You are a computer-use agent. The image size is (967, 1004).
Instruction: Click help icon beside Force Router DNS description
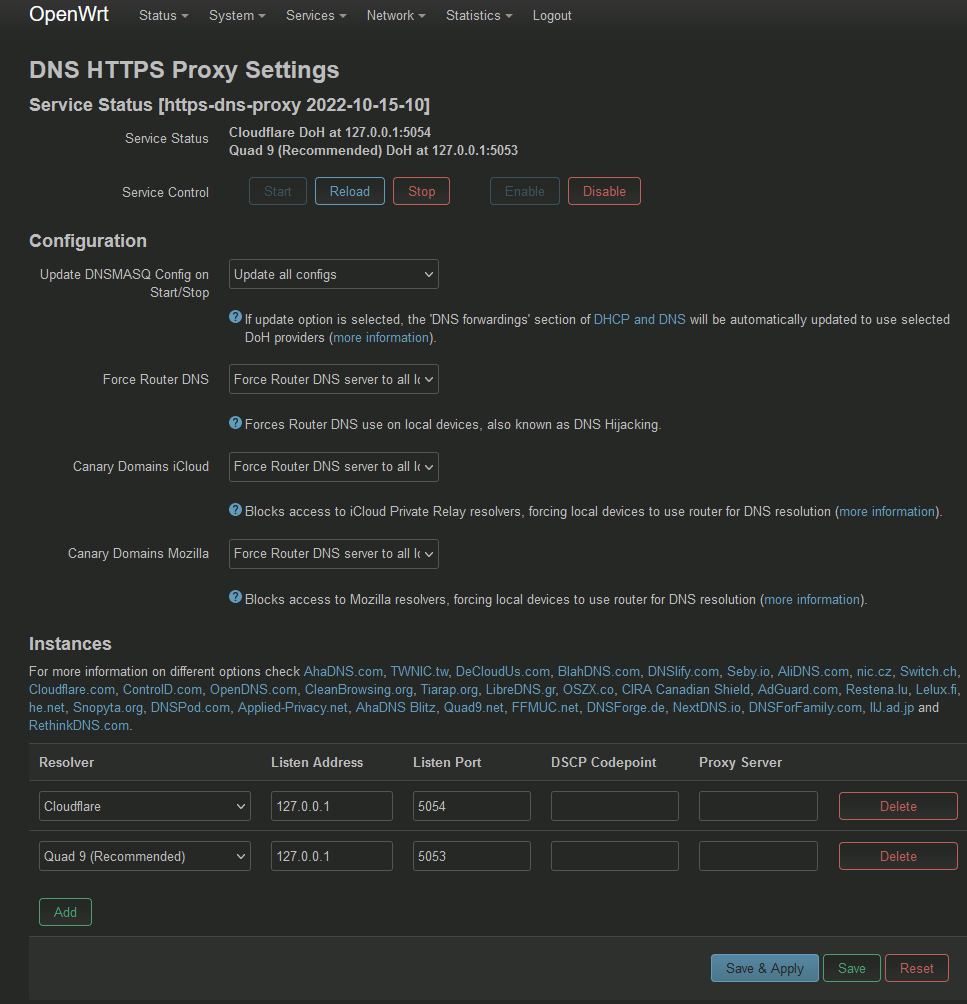pos(234,424)
